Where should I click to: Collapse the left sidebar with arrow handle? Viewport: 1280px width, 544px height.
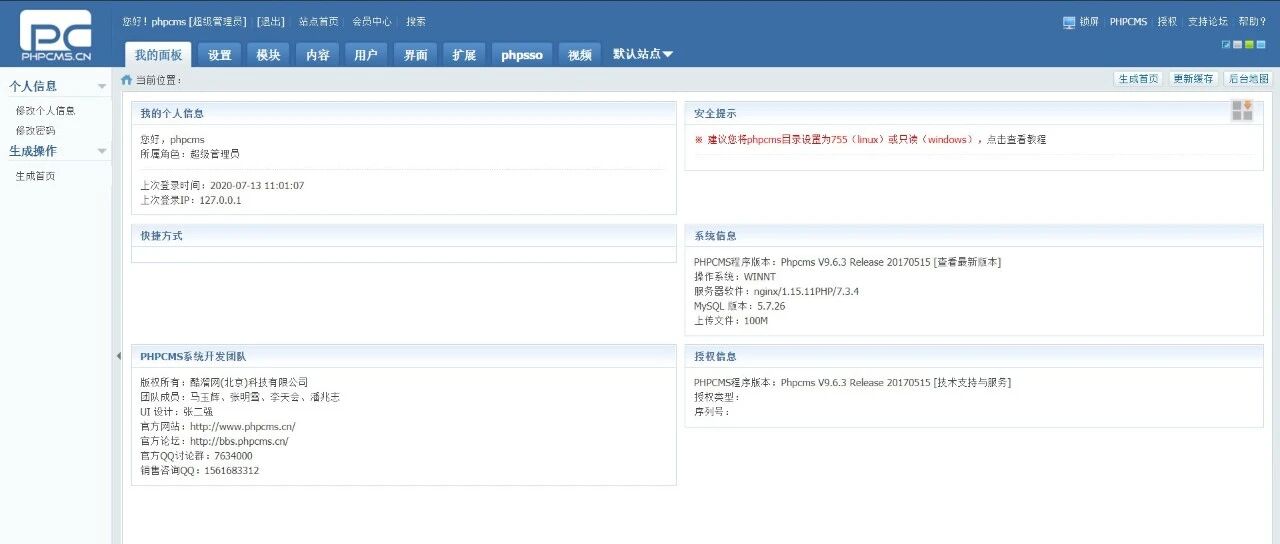coord(118,356)
